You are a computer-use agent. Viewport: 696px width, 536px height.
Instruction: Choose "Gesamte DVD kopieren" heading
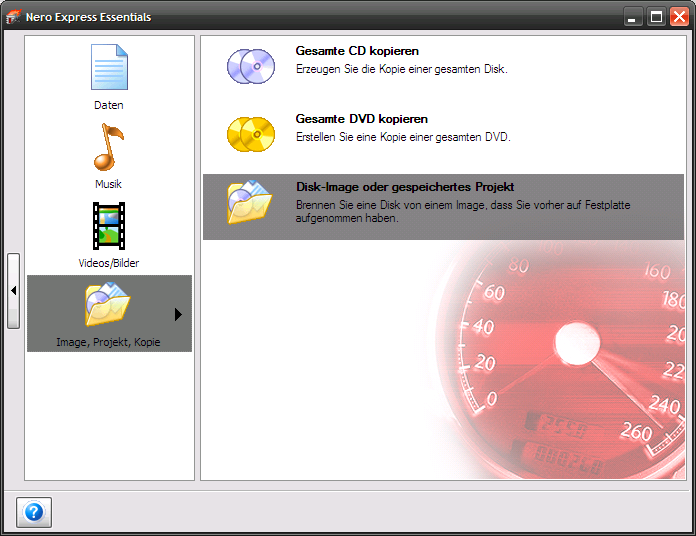[x=362, y=119]
